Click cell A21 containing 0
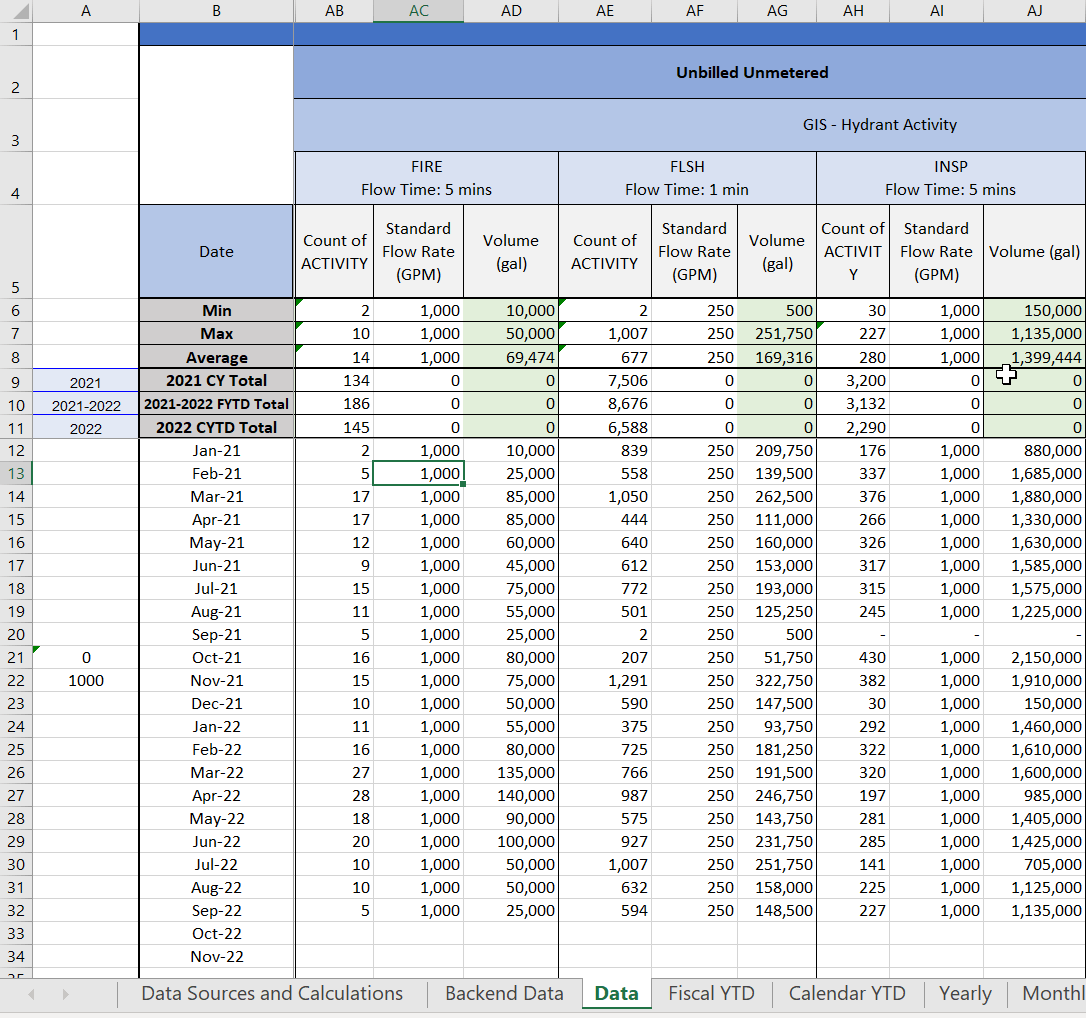Image resolution: width=1086 pixels, height=1018 pixels. tap(86, 657)
